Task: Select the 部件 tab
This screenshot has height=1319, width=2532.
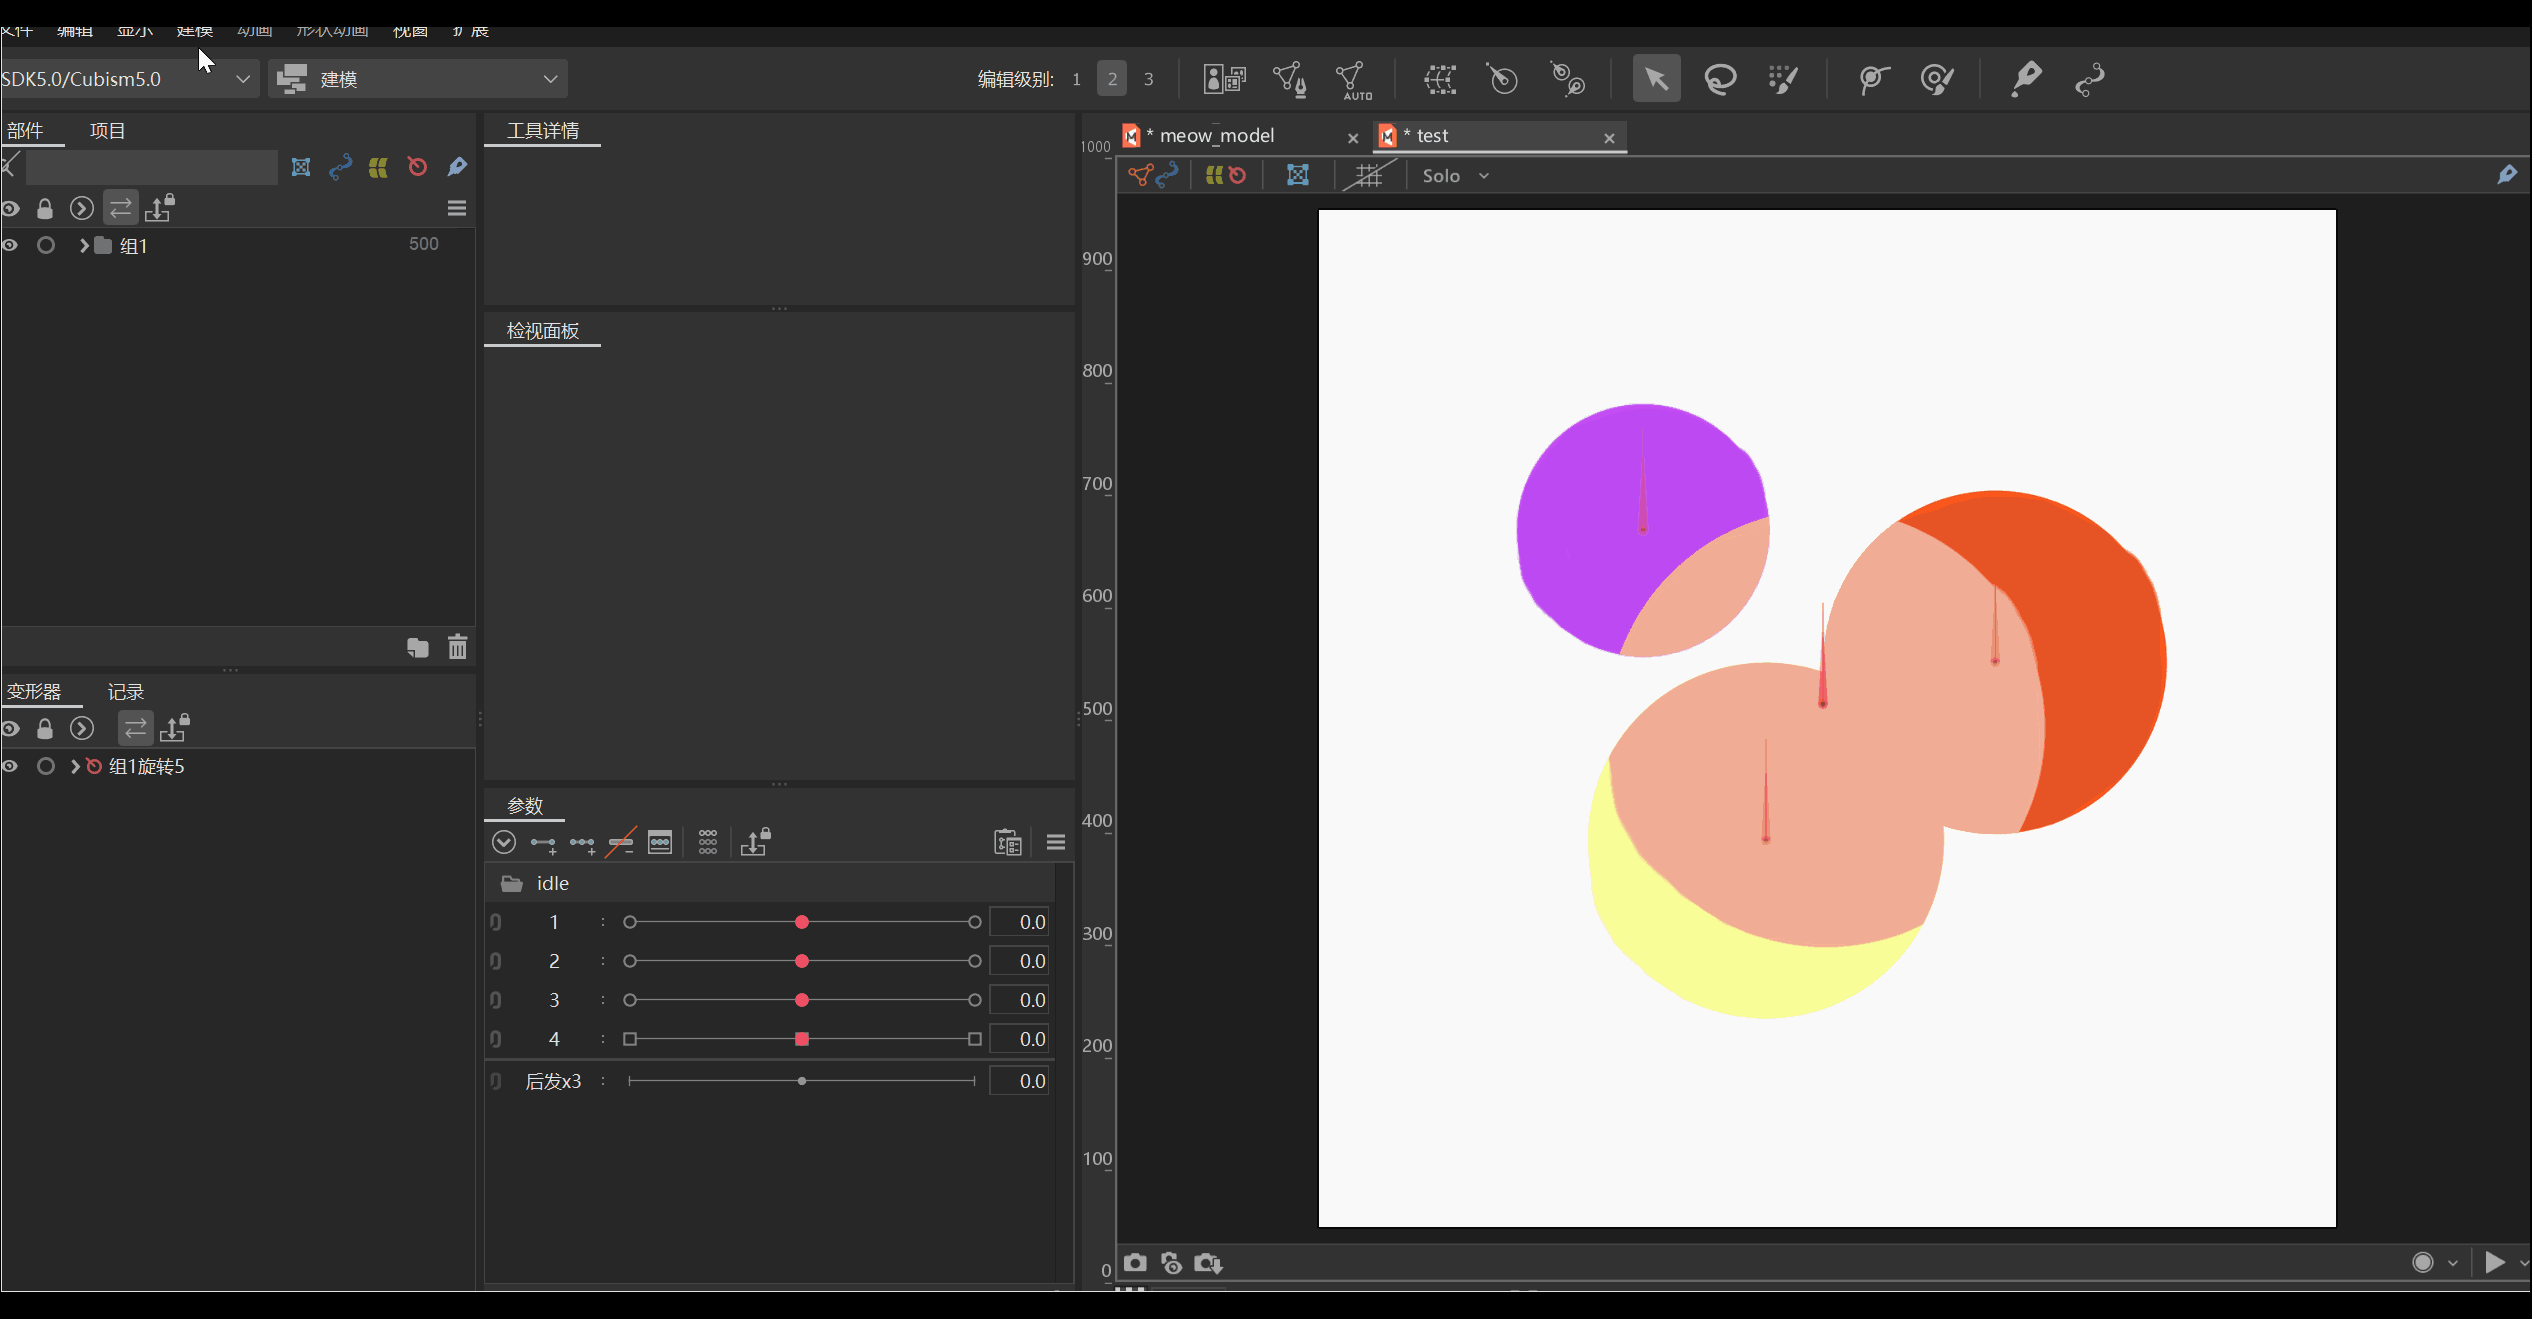Action: click(x=25, y=131)
